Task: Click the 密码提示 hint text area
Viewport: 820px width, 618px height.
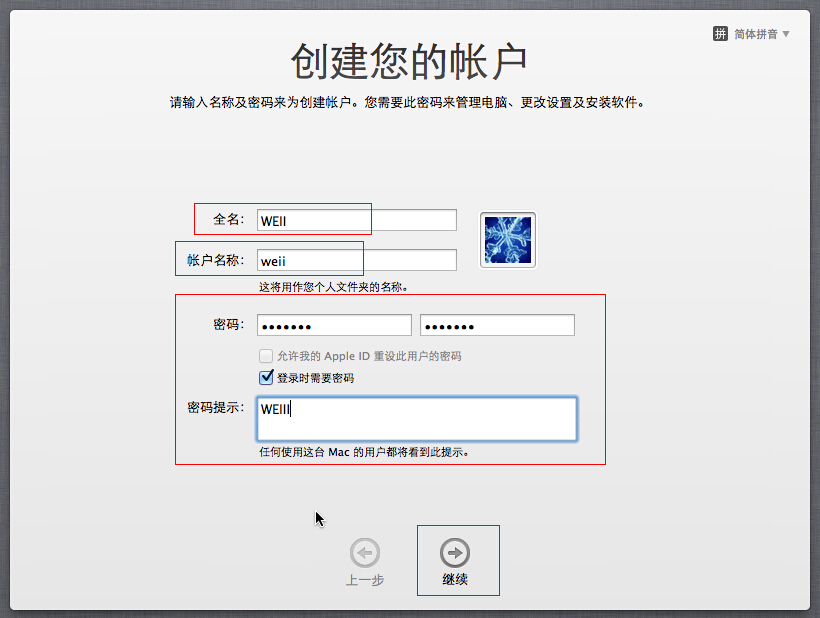Action: [x=417, y=419]
